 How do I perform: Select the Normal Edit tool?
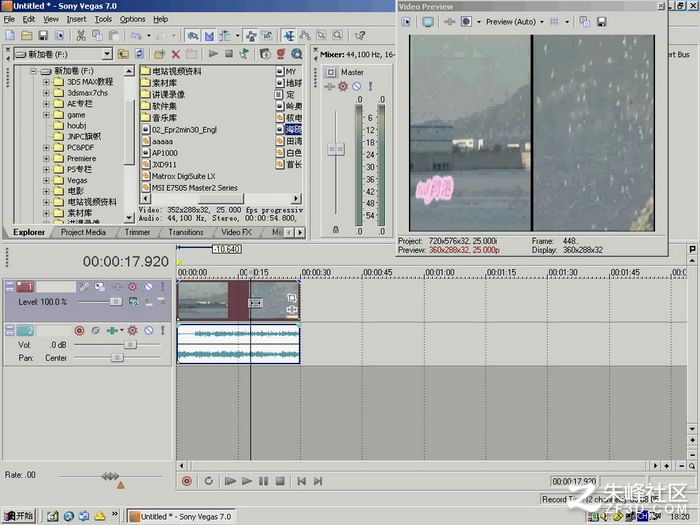[x=289, y=35]
